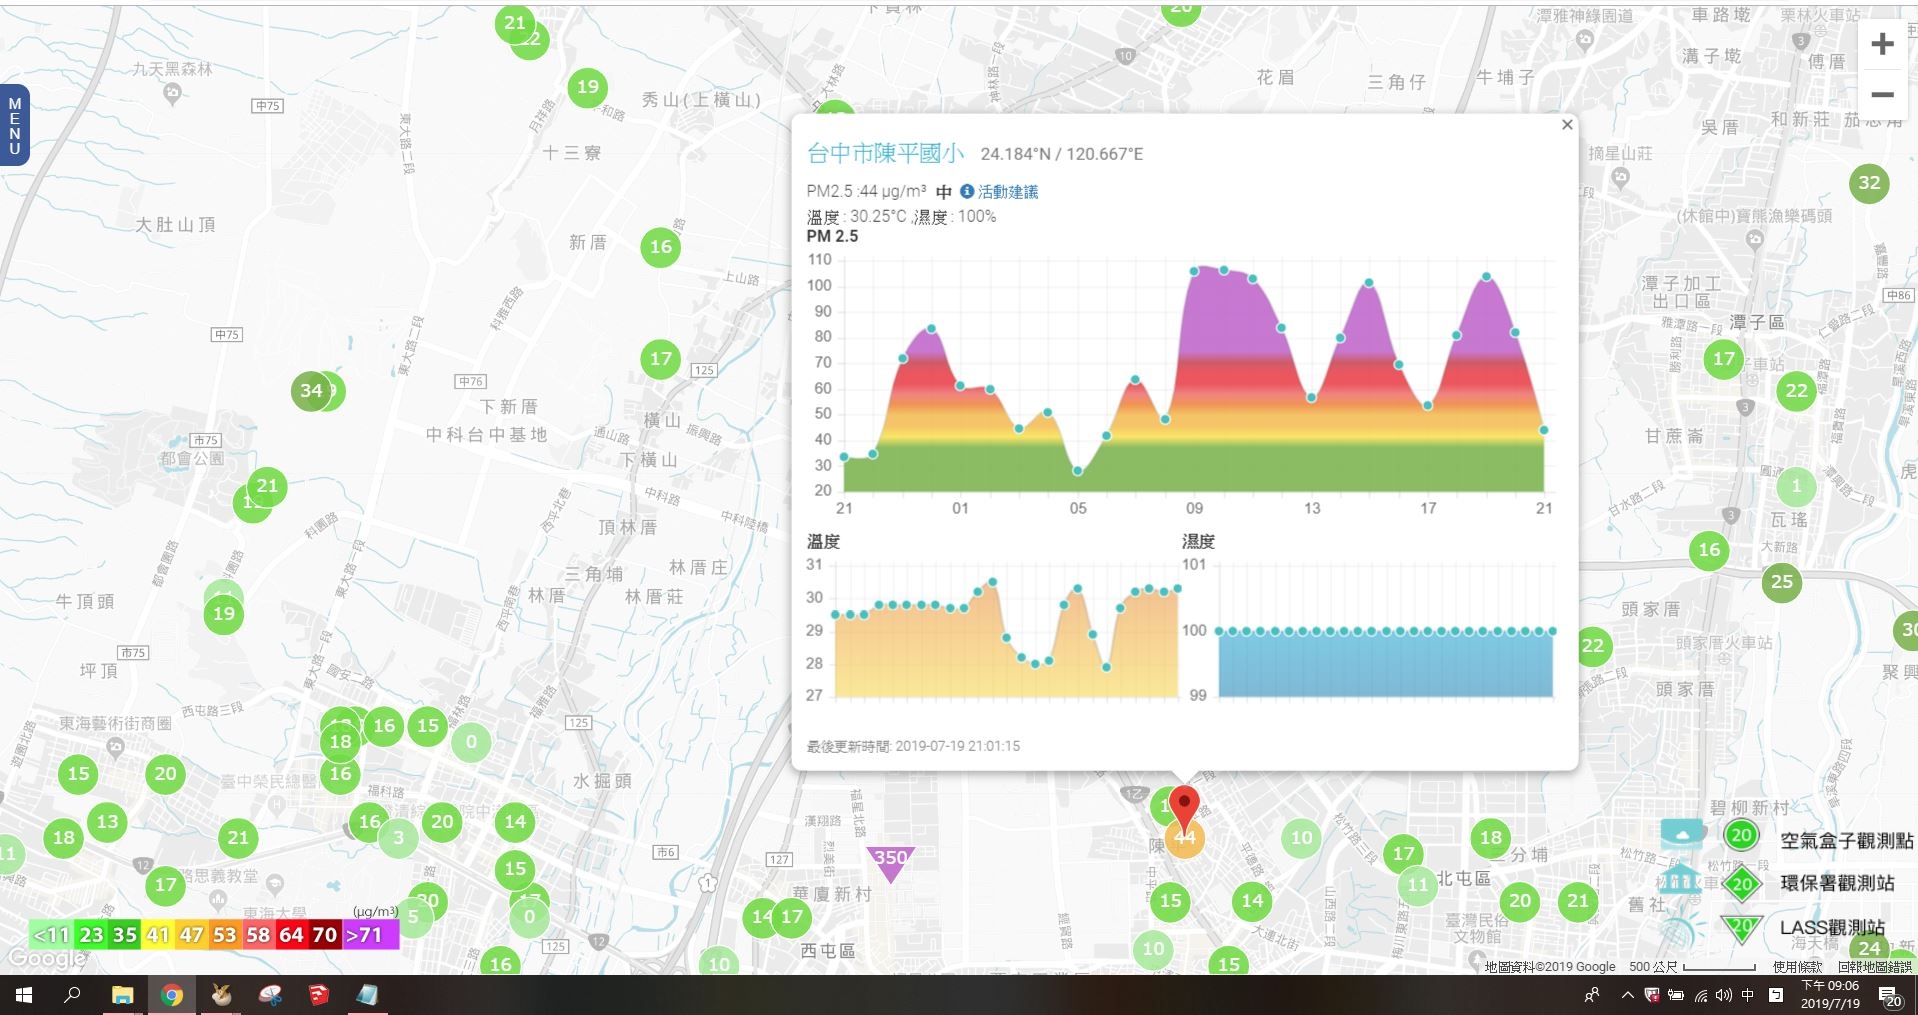1918x1015 pixels.
Task: Click the coordinates 24.184°N / 120.667°E text
Action: click(x=1061, y=154)
